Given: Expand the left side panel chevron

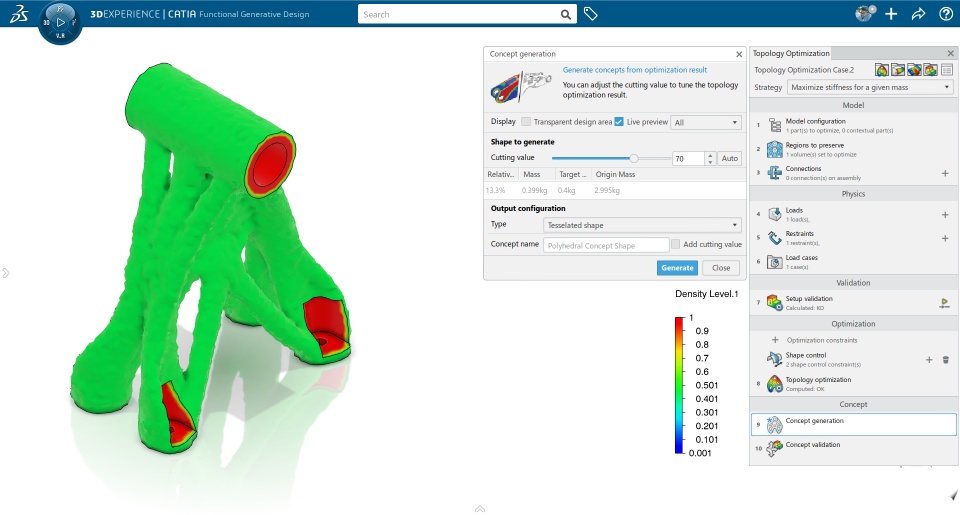Looking at the screenshot, I should click(6, 273).
